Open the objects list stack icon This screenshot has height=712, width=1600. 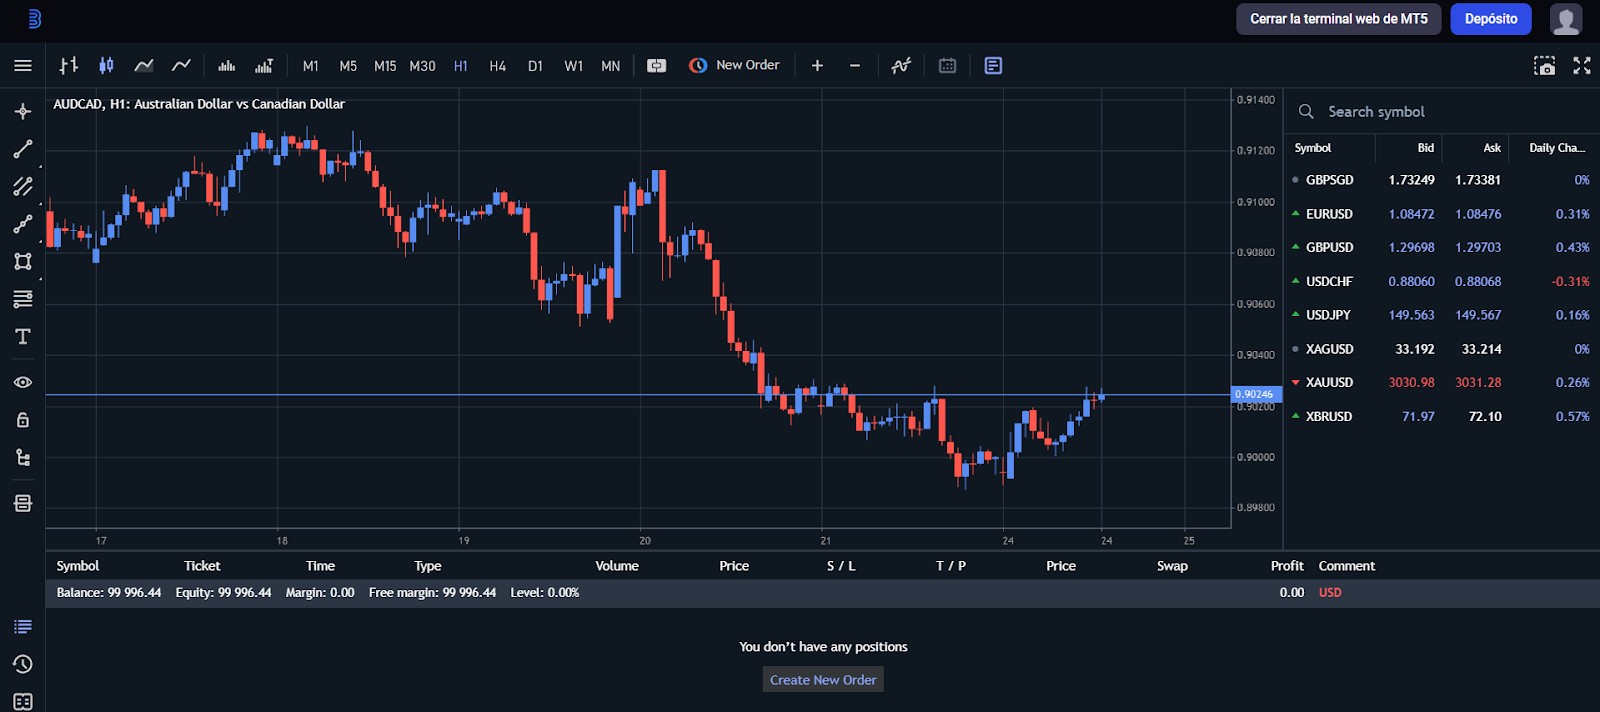(23, 503)
